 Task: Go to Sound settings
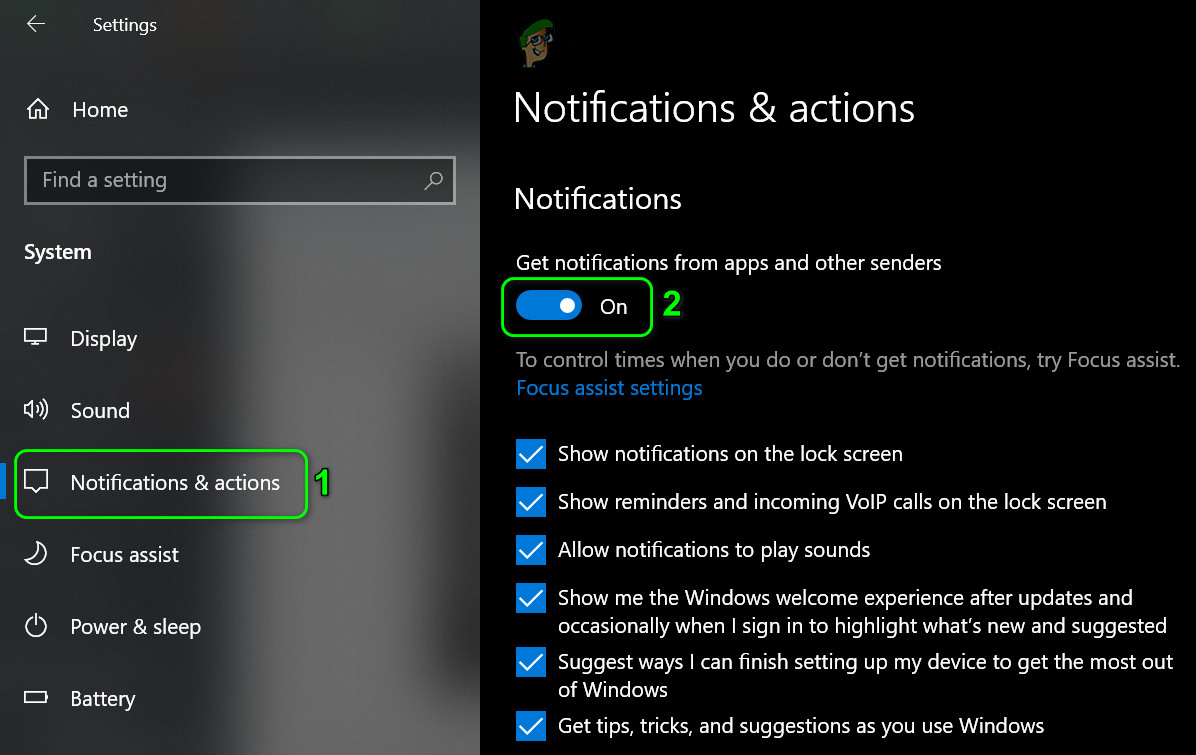click(100, 410)
